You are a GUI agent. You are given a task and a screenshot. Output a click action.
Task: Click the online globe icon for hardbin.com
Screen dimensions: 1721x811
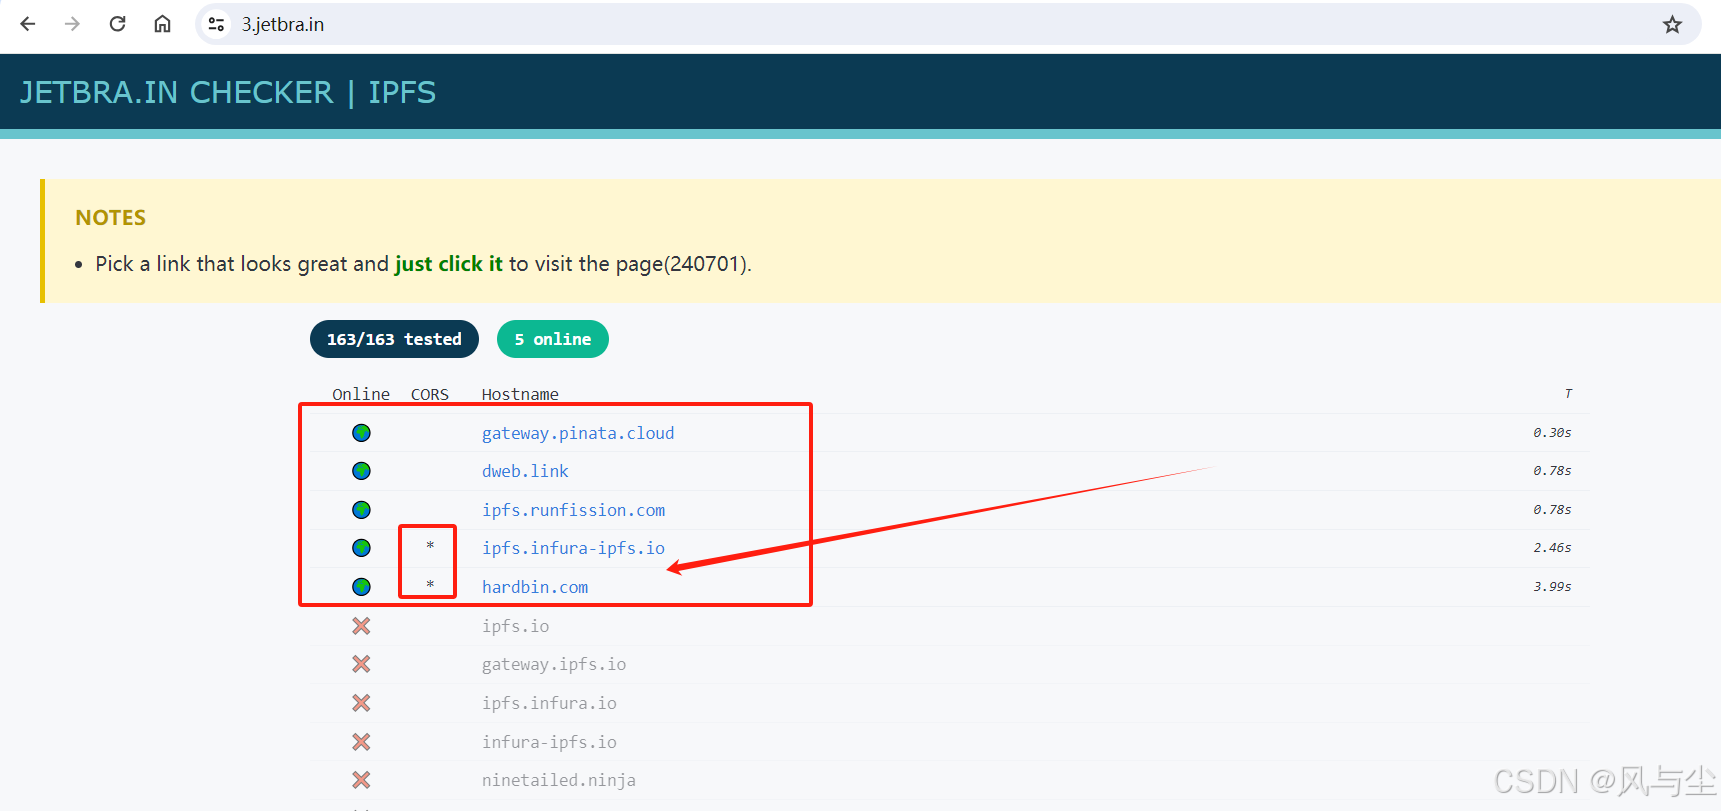click(x=361, y=587)
